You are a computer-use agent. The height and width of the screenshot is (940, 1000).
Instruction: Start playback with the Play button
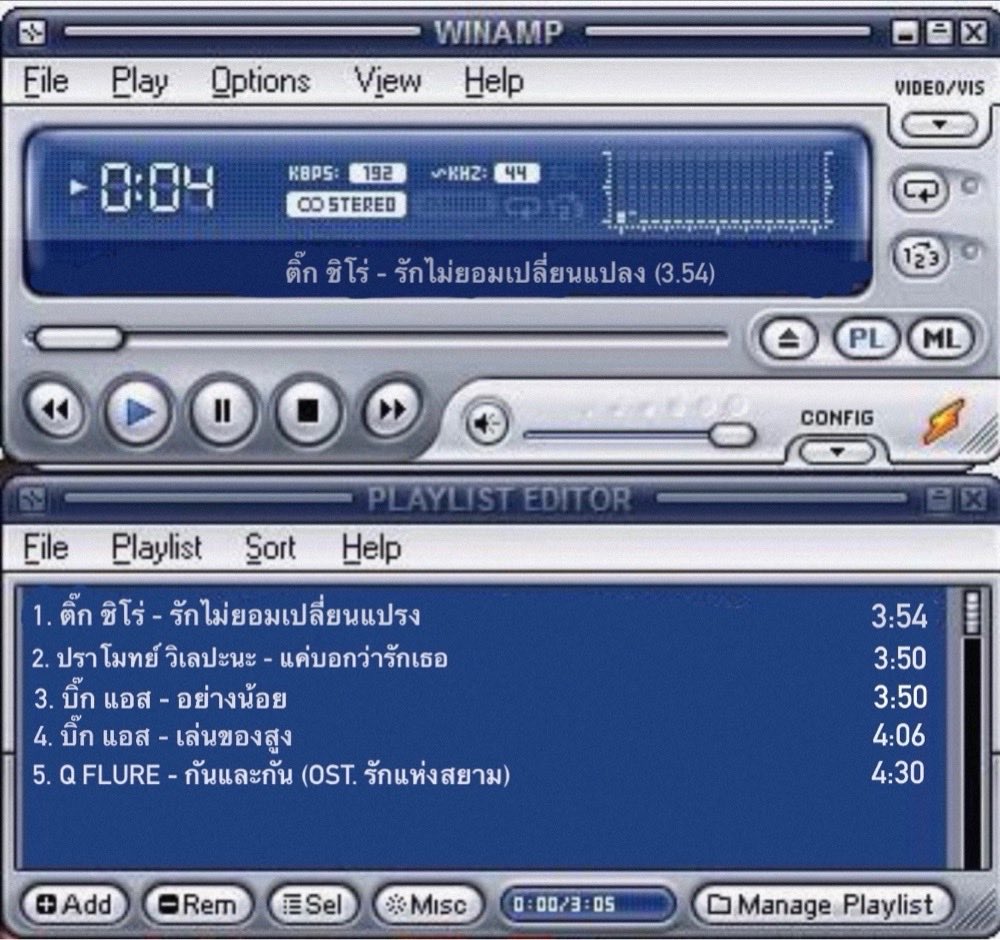138,411
